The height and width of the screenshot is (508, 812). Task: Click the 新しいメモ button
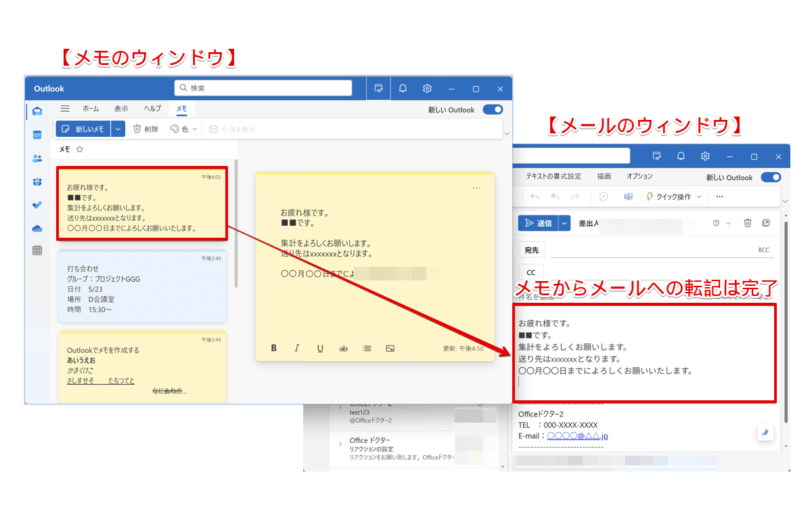click(x=83, y=129)
